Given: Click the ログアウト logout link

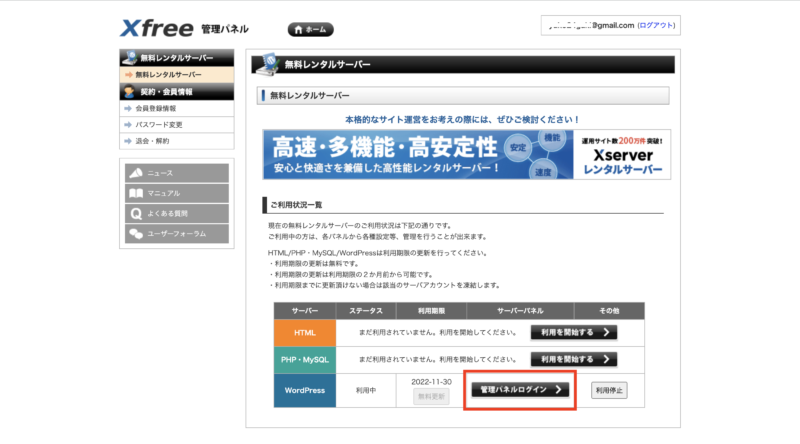Looking at the screenshot, I should 656,25.
